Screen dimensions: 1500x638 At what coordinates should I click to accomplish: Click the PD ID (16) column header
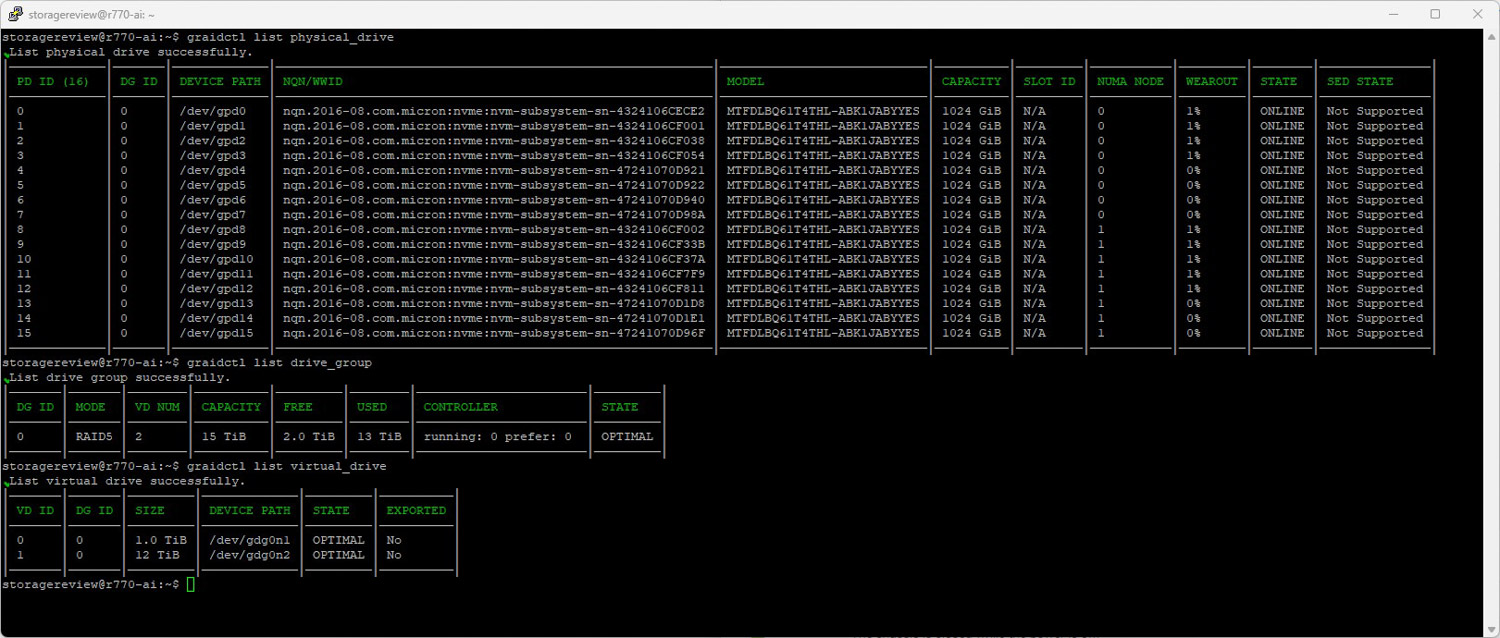53,82
